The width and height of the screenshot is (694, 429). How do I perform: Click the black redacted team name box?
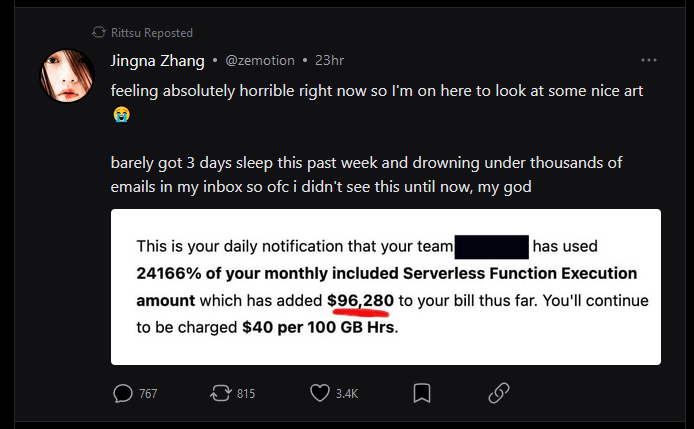coord(491,246)
